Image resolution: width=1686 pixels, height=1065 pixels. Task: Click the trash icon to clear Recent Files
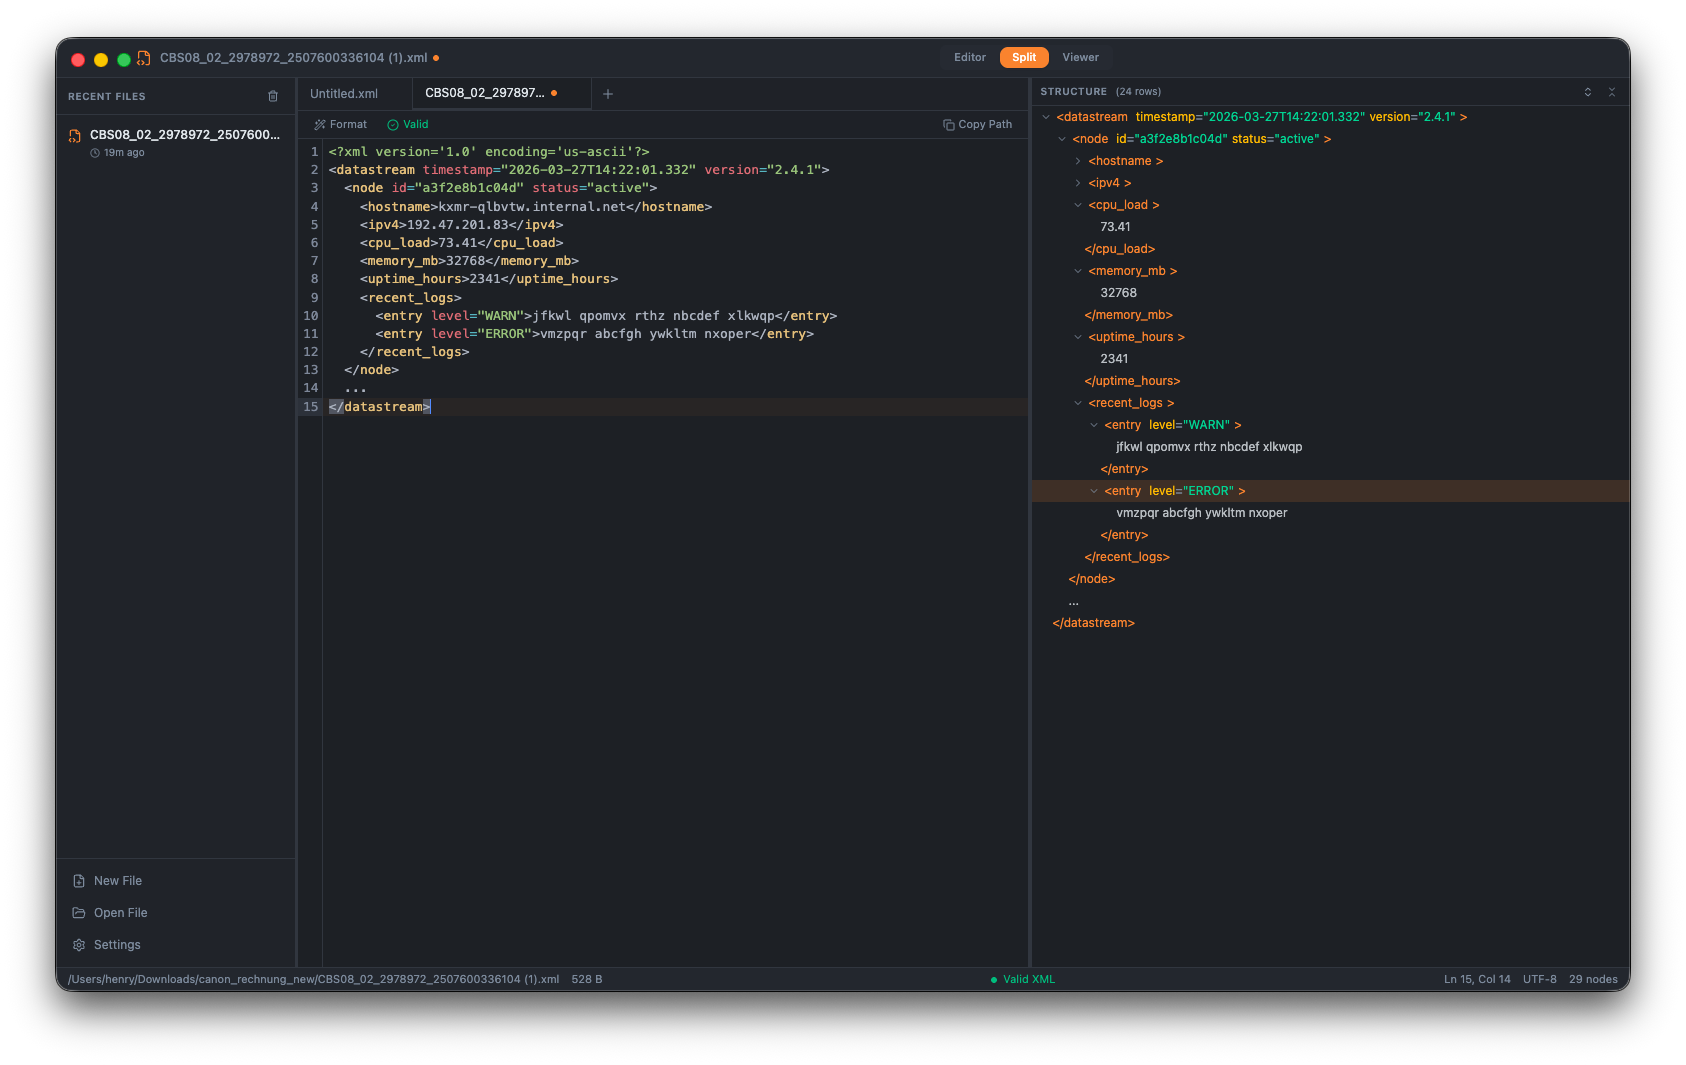(x=273, y=96)
